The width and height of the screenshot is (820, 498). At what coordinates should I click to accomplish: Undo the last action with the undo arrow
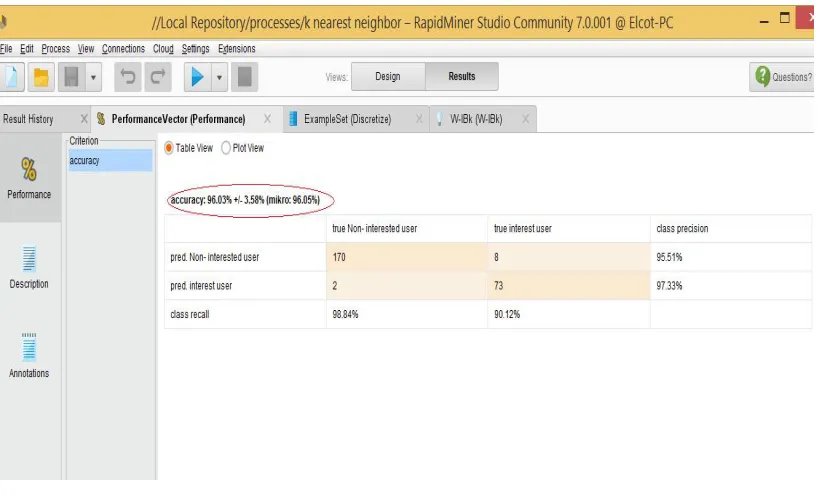(128, 77)
